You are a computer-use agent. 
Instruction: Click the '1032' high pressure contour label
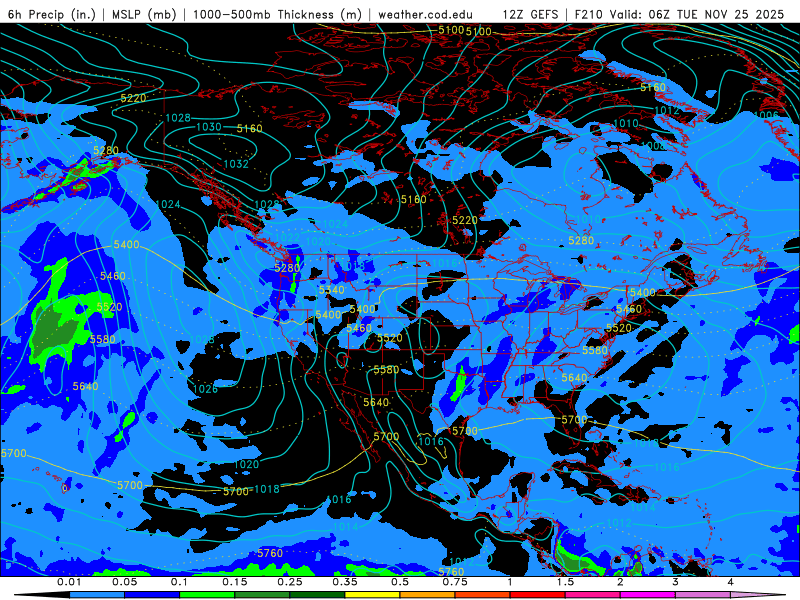pos(236,164)
